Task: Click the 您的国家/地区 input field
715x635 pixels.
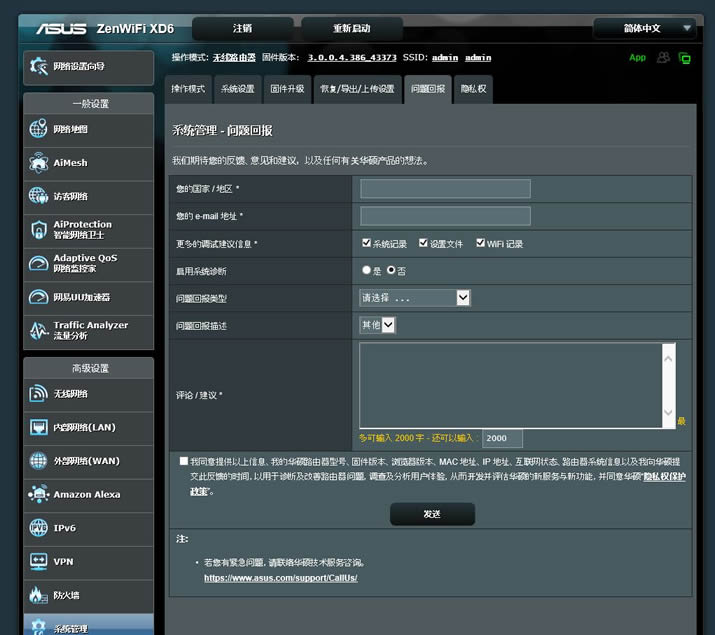Action: click(x=445, y=189)
